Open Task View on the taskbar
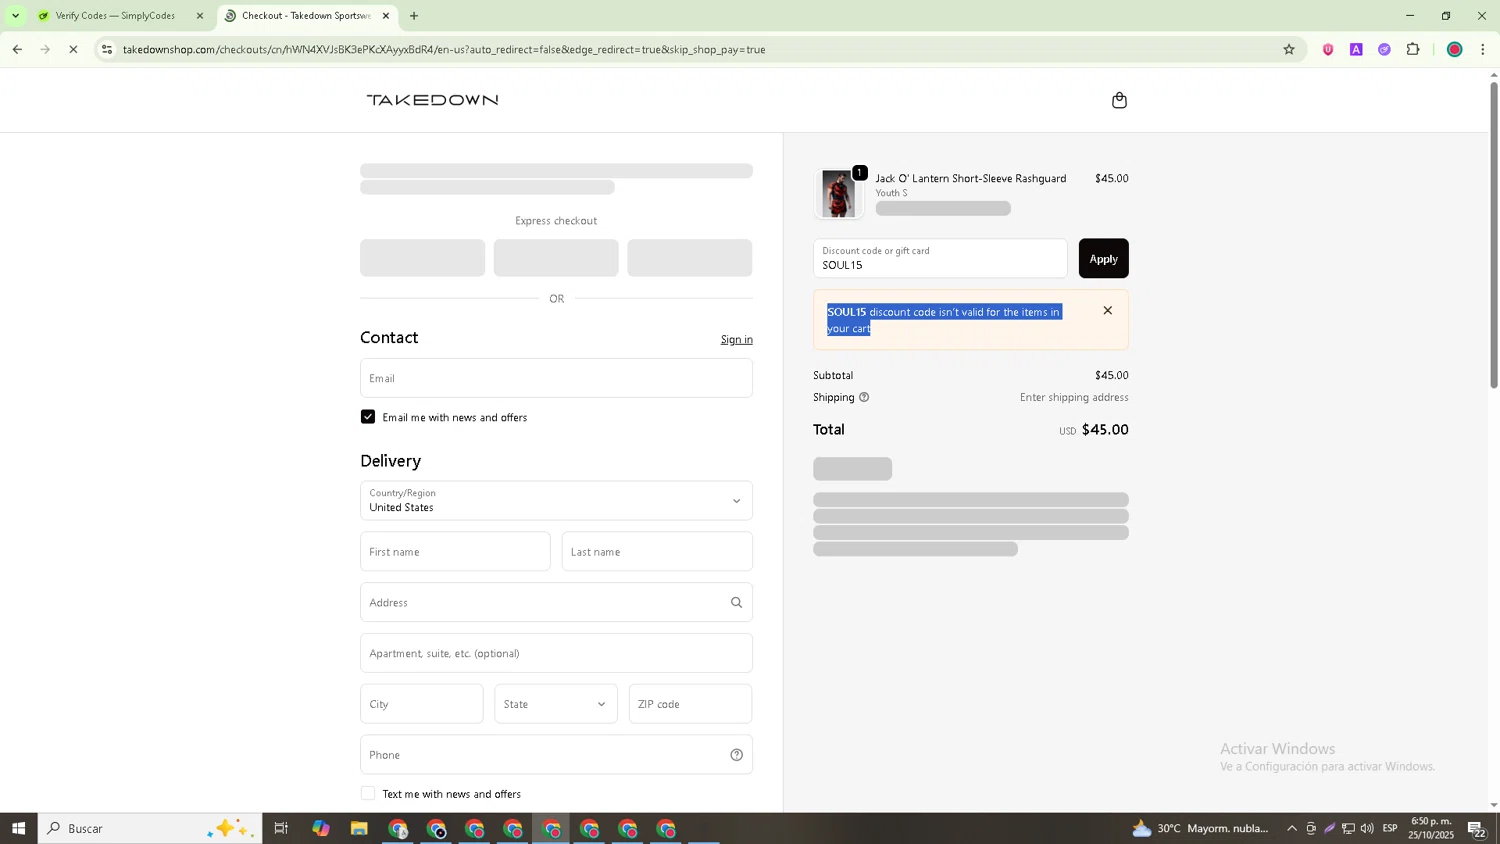 click(281, 828)
